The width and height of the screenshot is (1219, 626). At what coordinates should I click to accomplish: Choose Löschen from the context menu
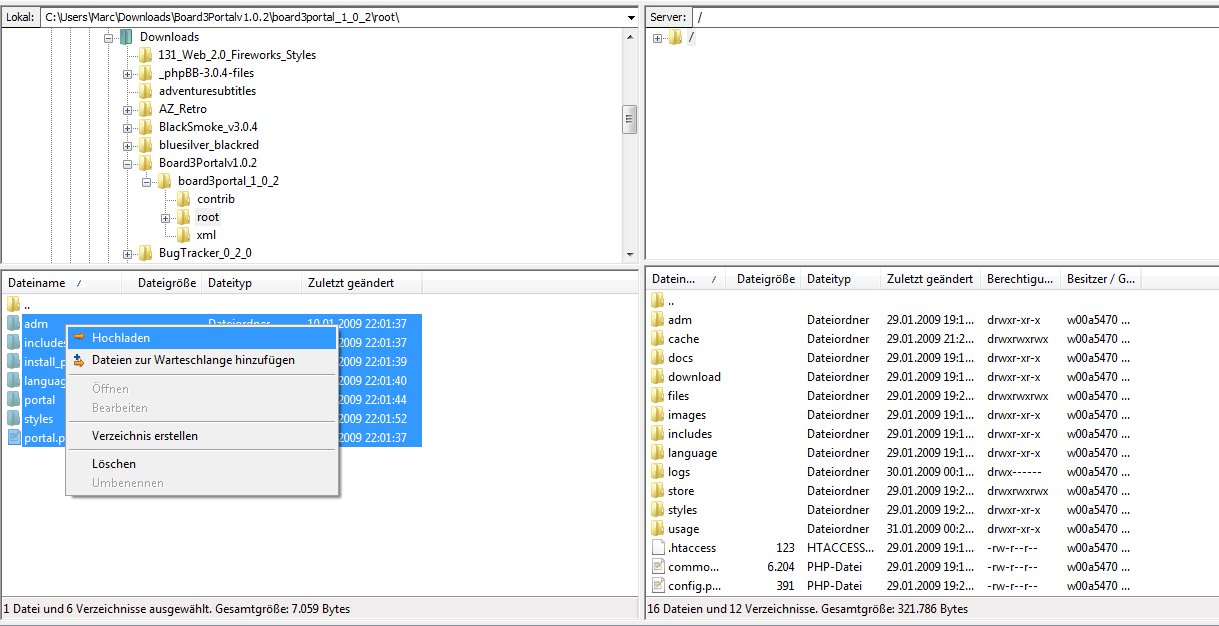[x=113, y=464]
